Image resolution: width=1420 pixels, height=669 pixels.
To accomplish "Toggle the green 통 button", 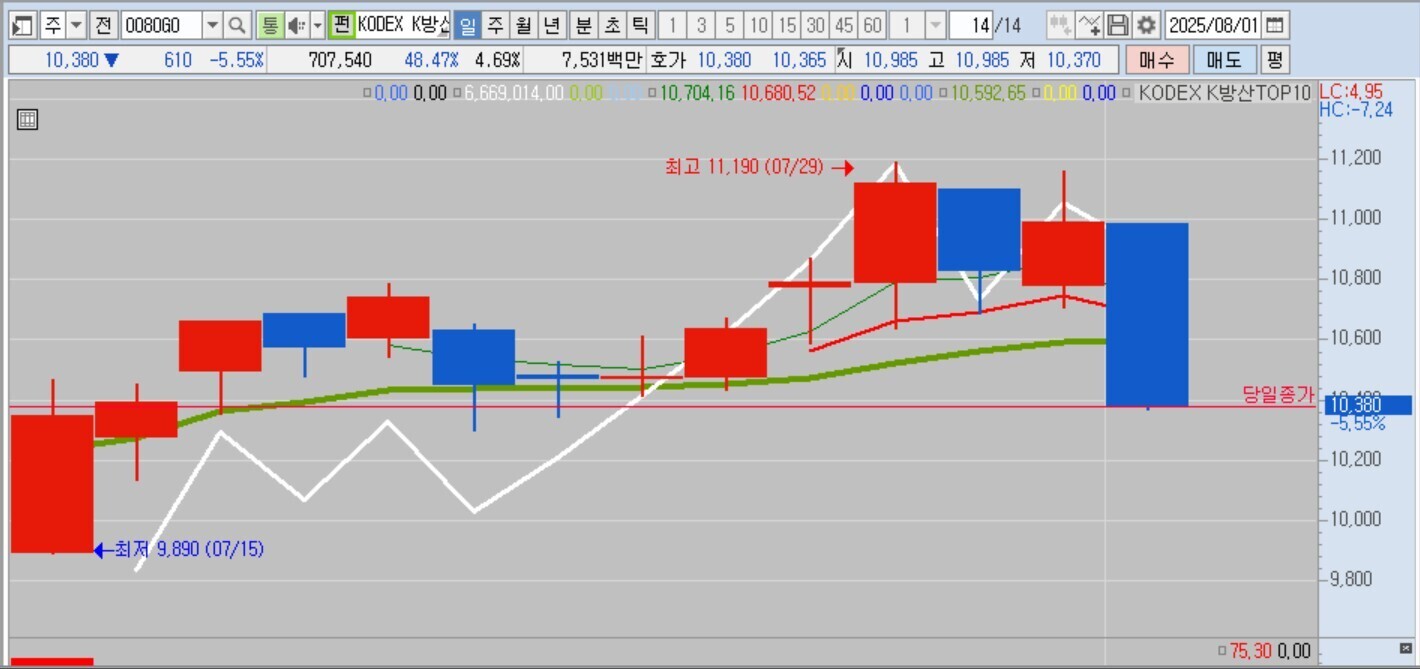I will (269, 25).
